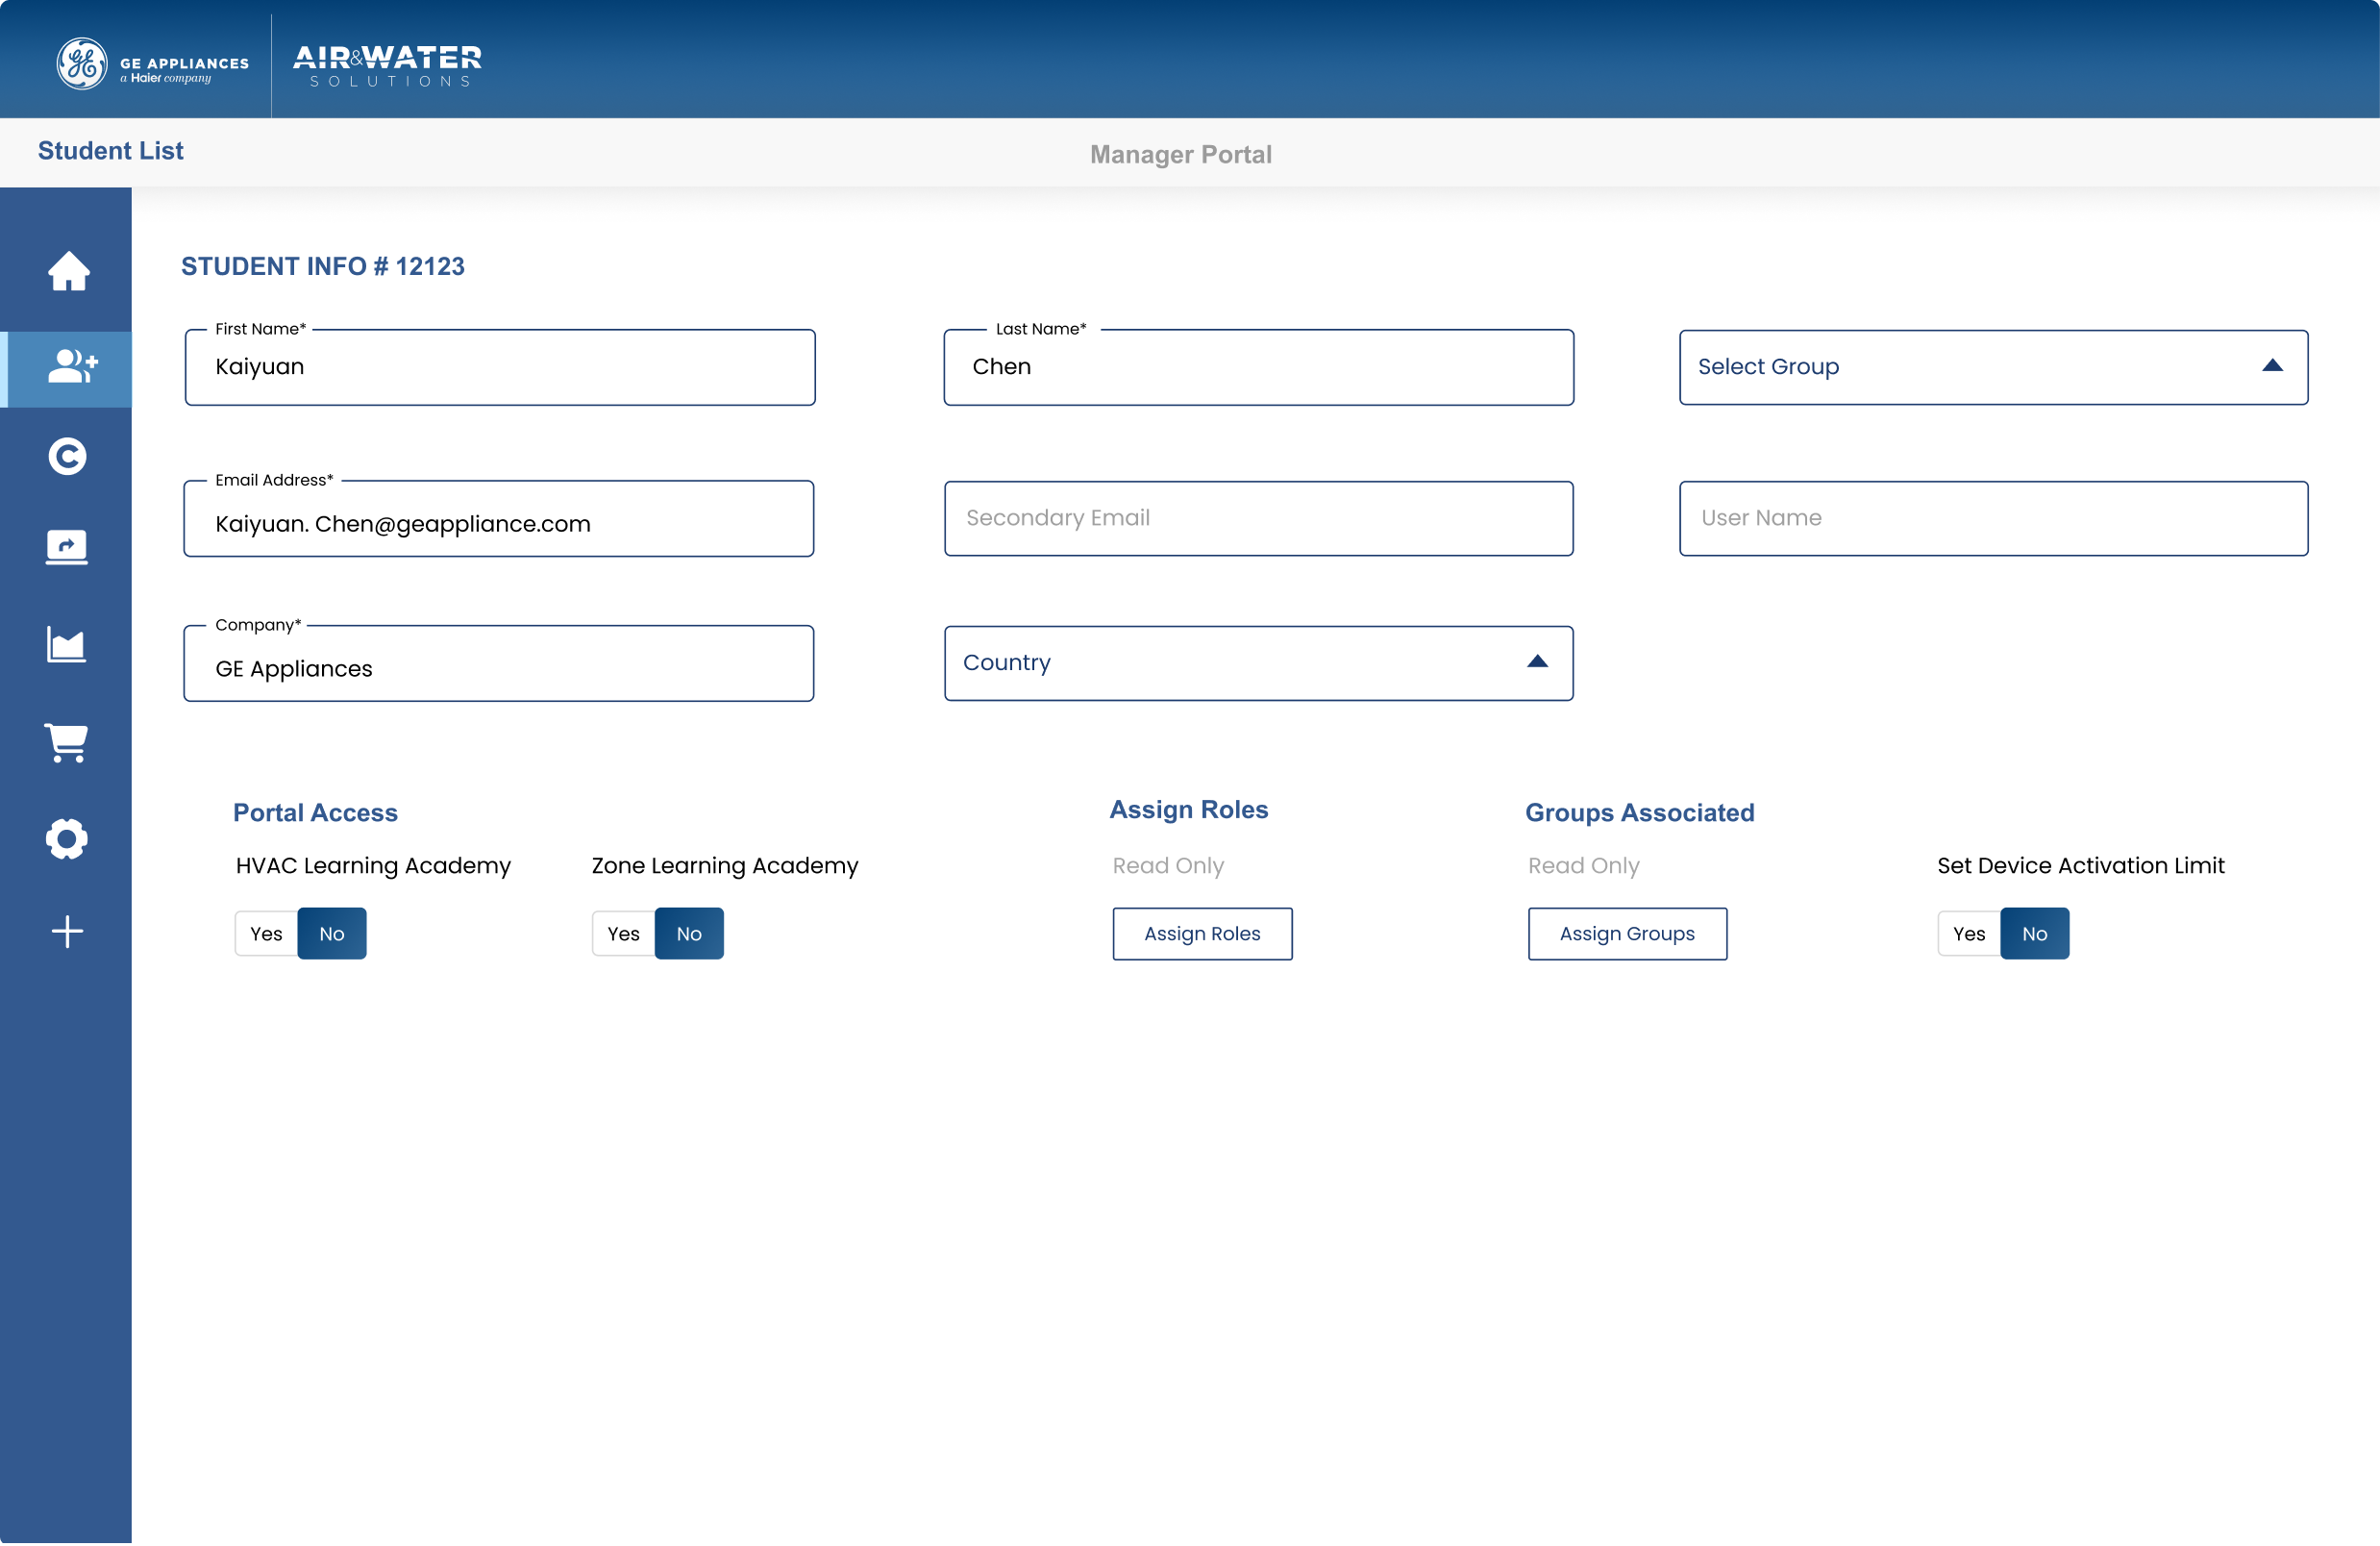Click the Assign Groups button

(1626, 933)
